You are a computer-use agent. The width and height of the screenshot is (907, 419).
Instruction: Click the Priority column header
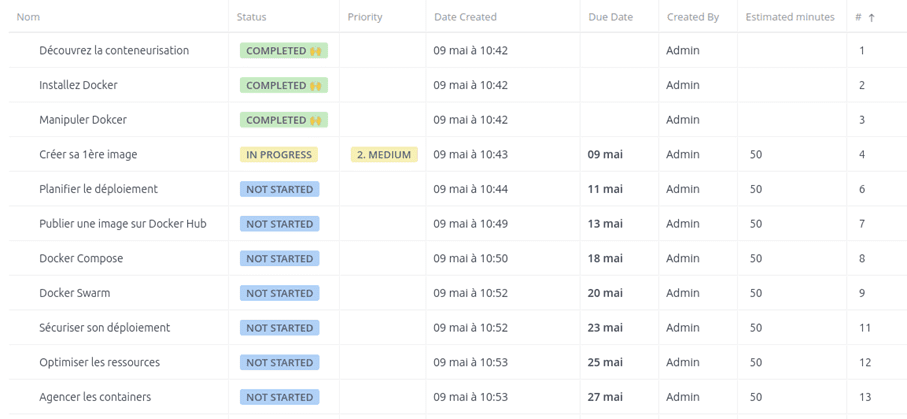coord(365,17)
